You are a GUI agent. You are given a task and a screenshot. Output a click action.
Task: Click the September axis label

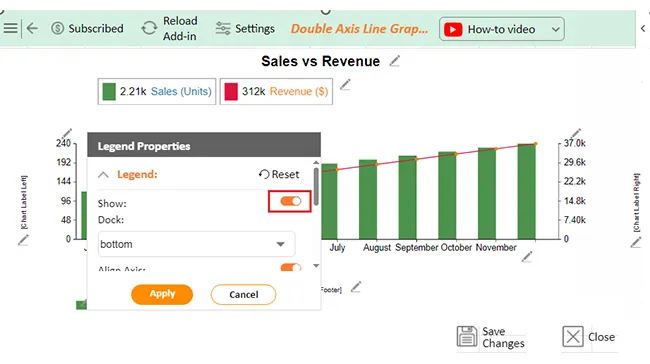click(x=416, y=248)
